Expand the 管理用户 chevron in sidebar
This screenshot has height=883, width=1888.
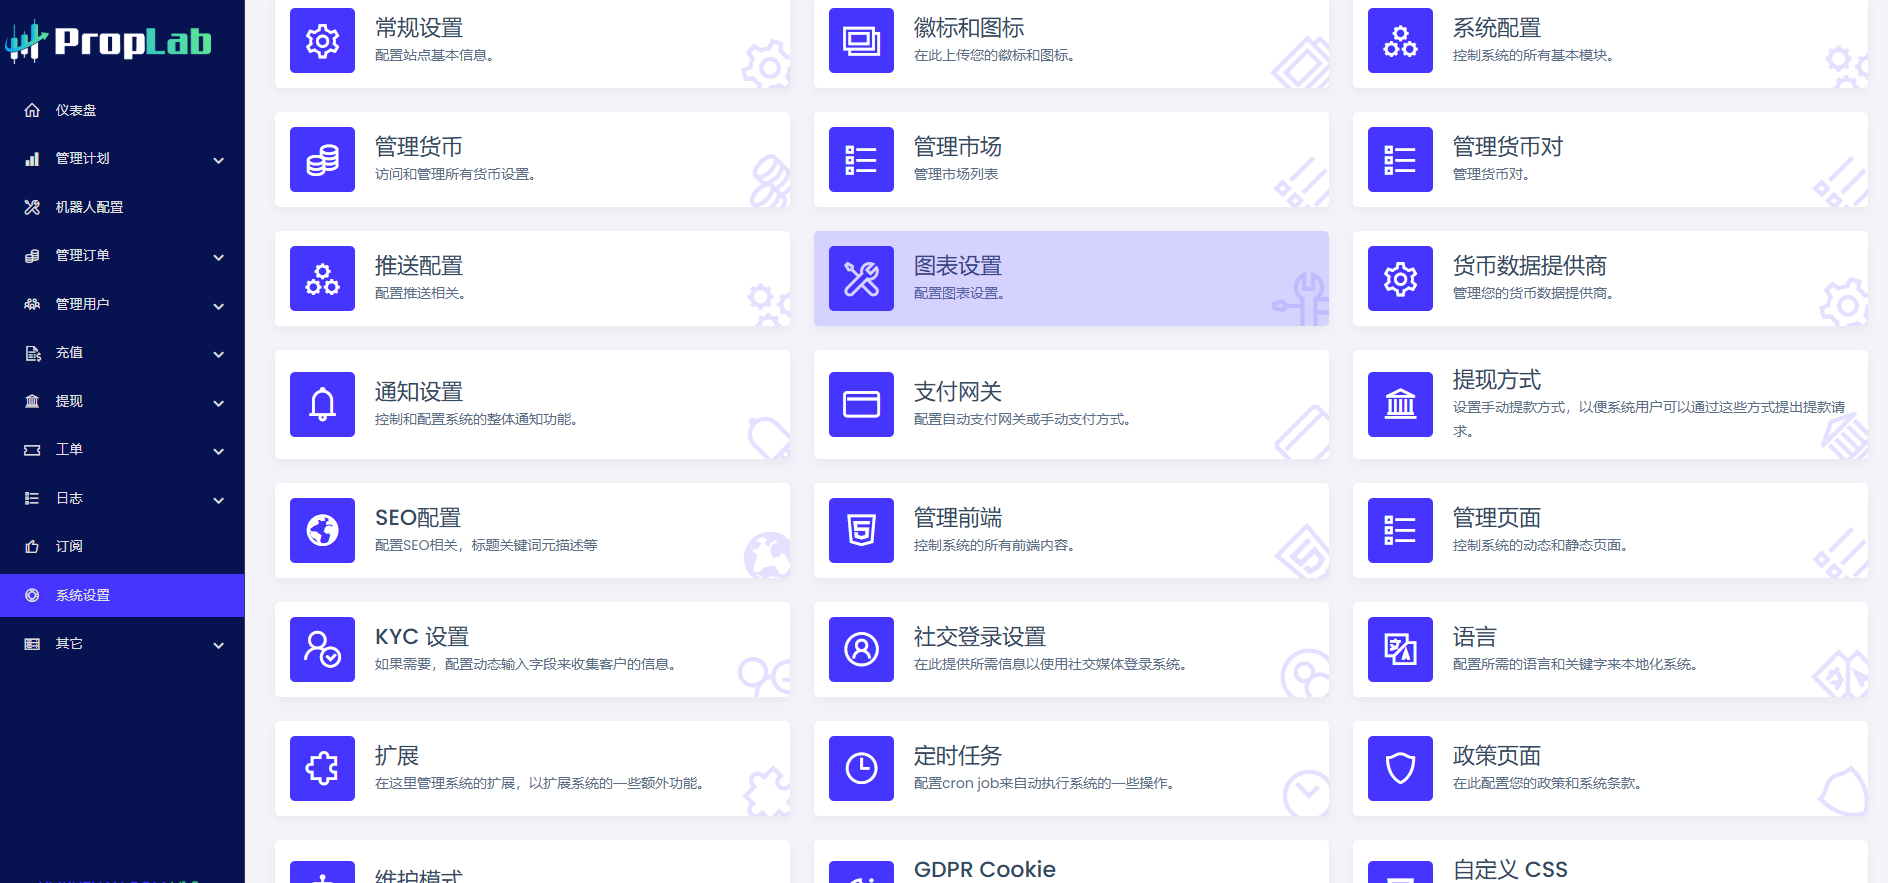pos(218,306)
